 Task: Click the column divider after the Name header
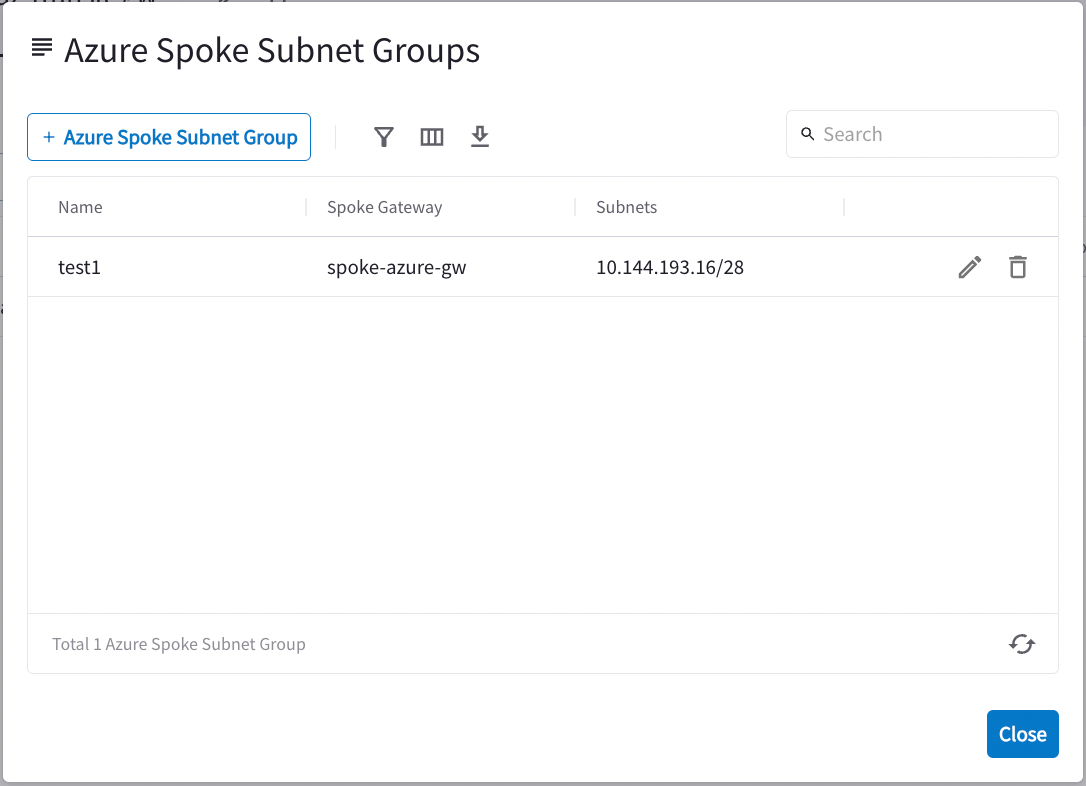click(x=306, y=207)
